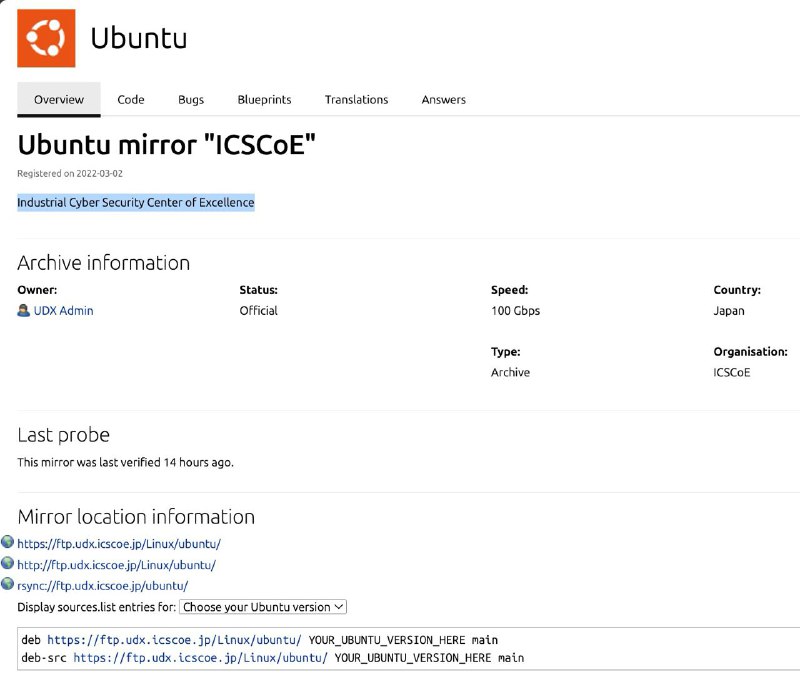Click the 'Status:' label

point(259,290)
